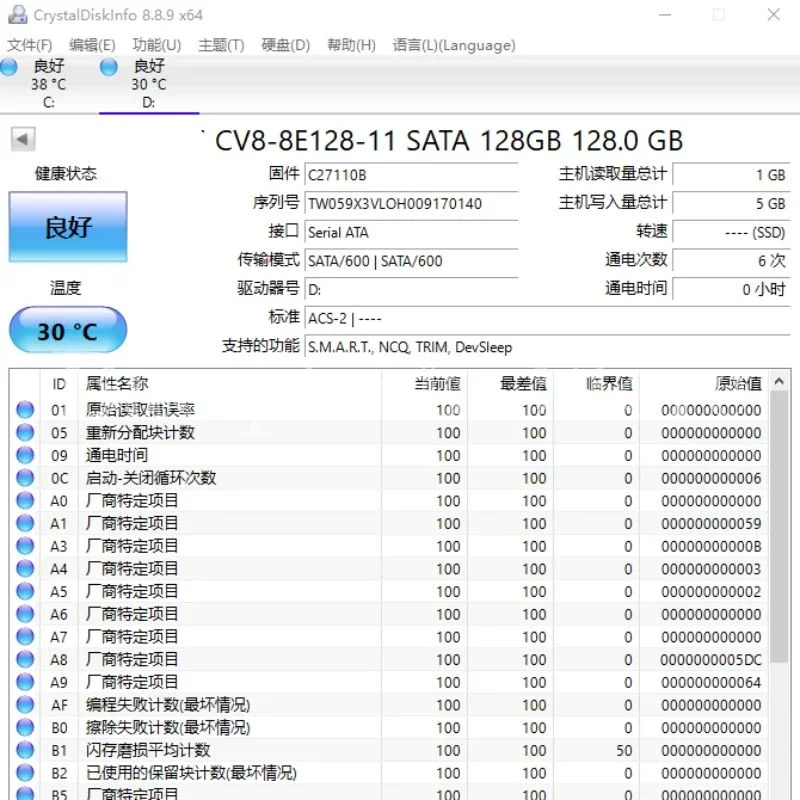Click the interface field Serial ATA
Viewport: 800px width, 800px height.
click(411, 232)
